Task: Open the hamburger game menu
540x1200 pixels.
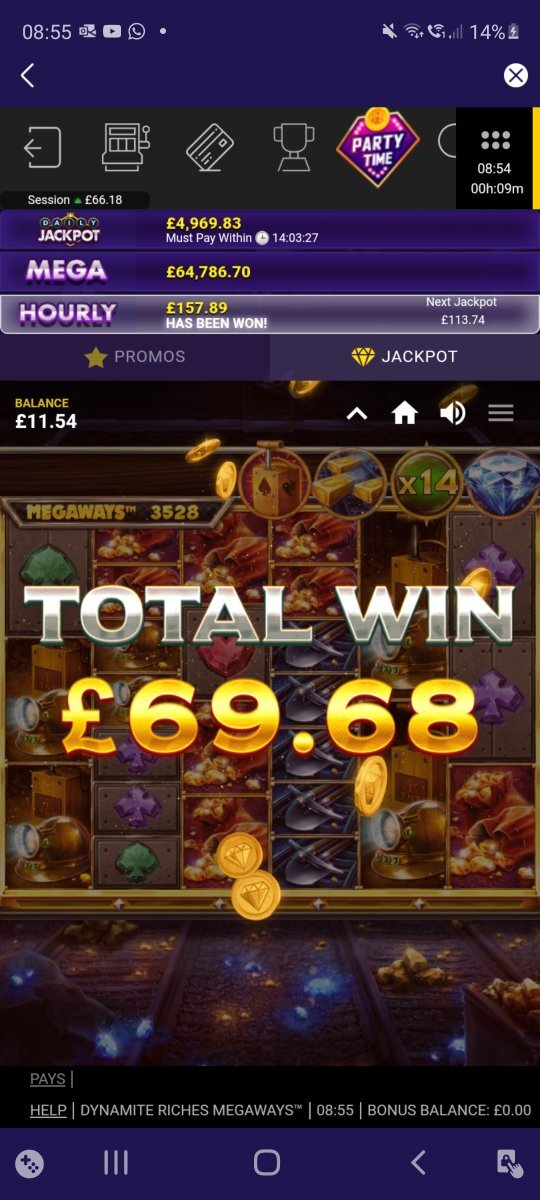Action: point(500,413)
